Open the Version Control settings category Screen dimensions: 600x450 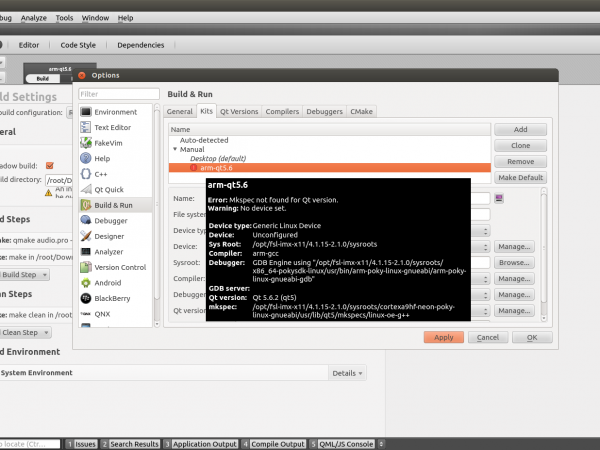(x=118, y=267)
